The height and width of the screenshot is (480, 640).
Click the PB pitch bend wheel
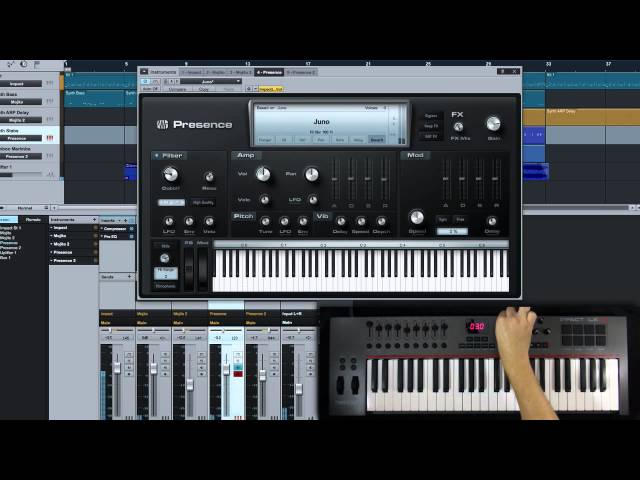coord(189,269)
